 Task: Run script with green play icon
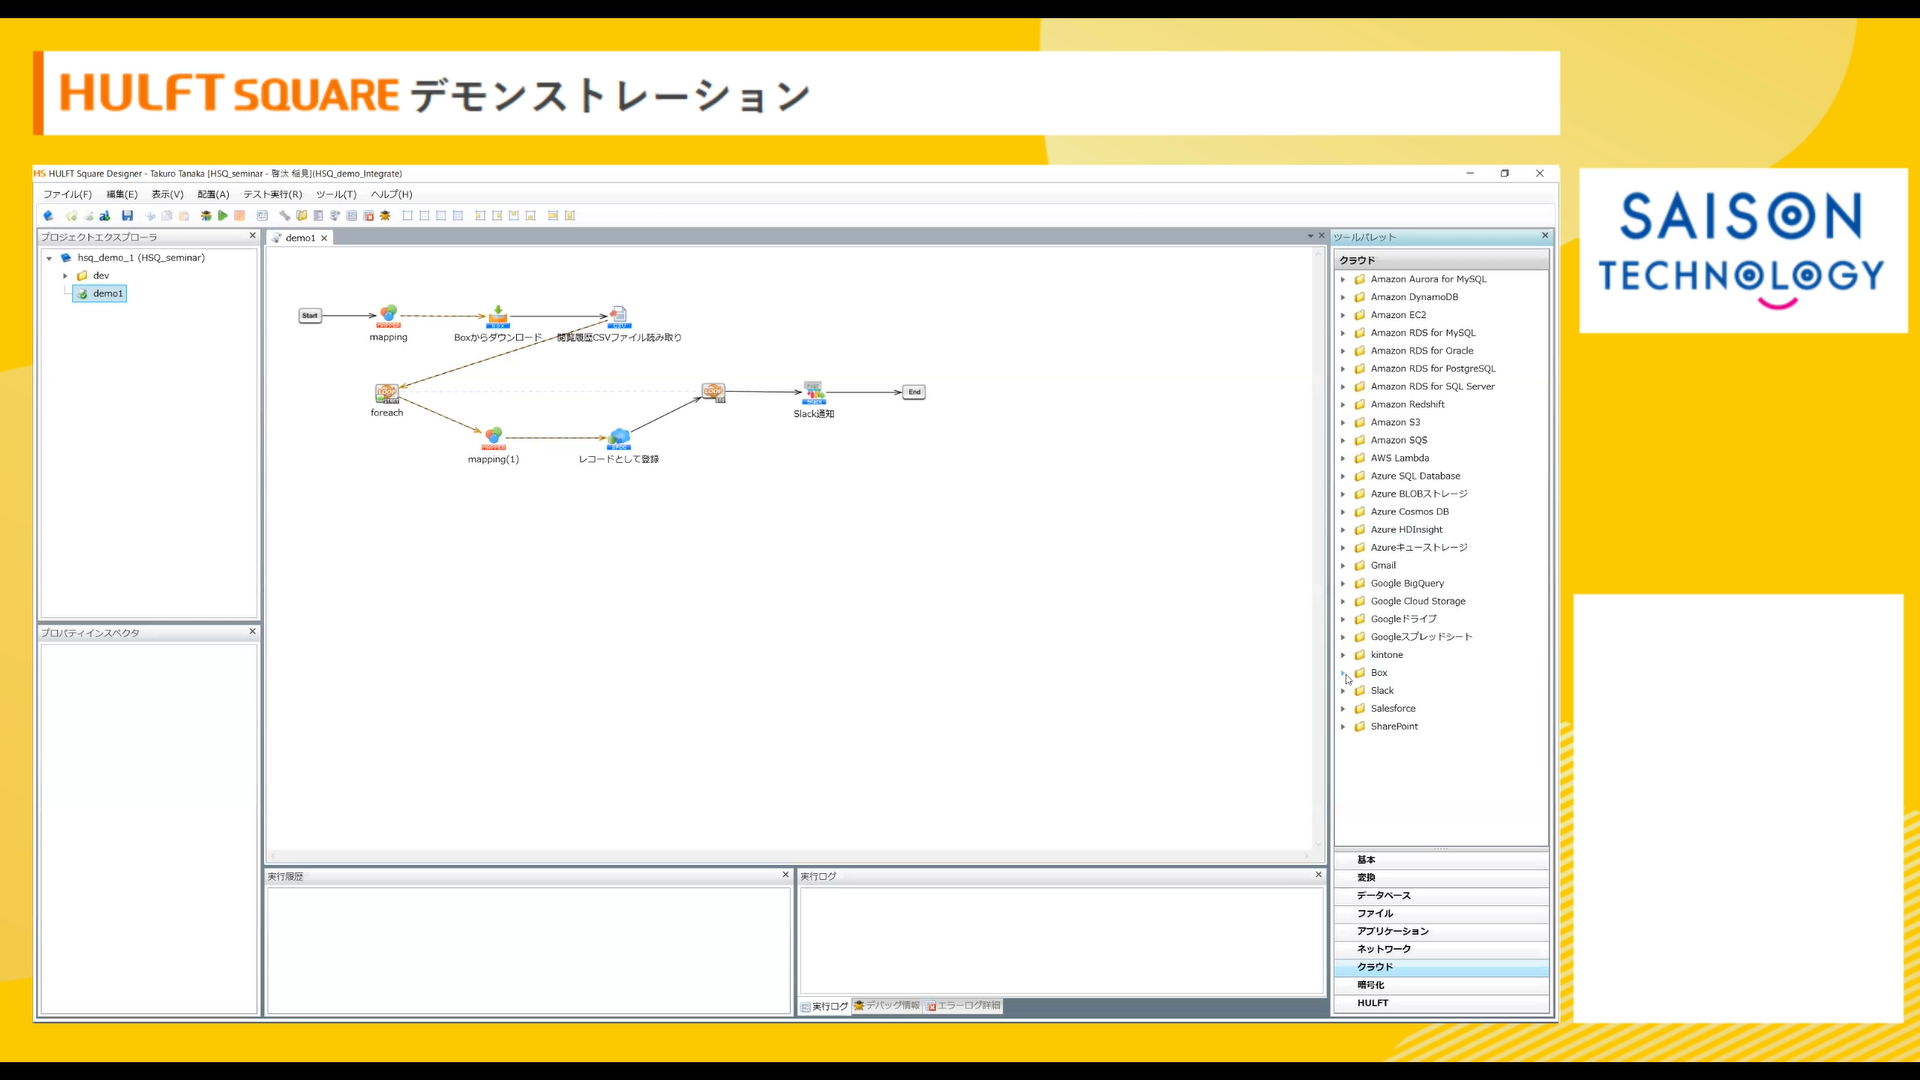223,216
